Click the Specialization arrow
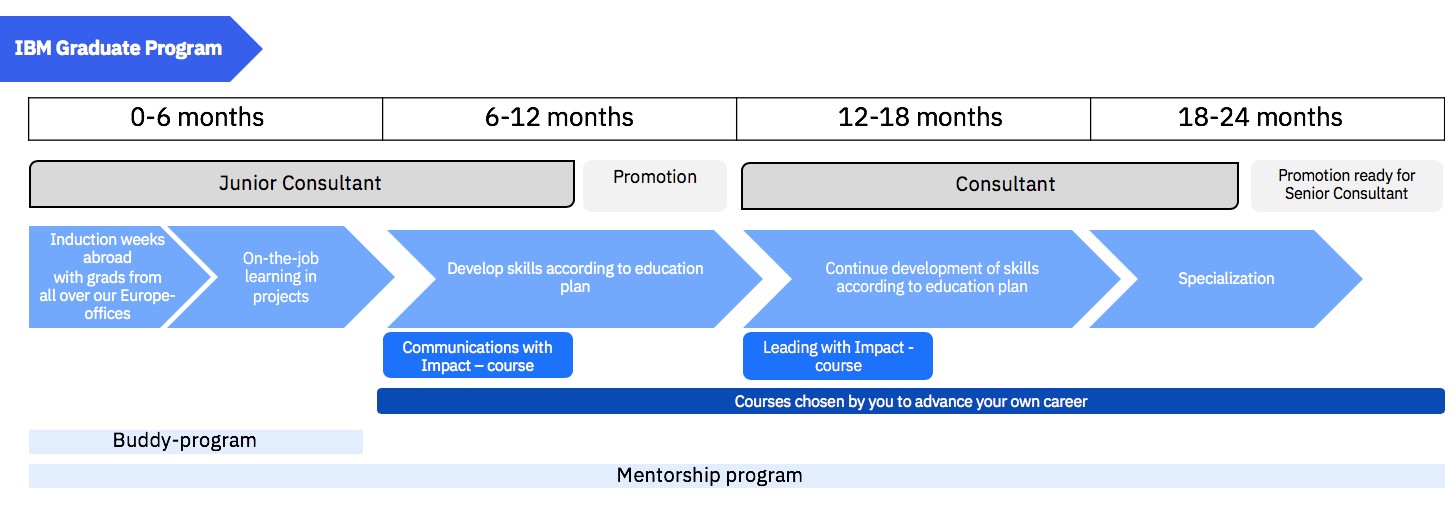 [x=1226, y=278]
